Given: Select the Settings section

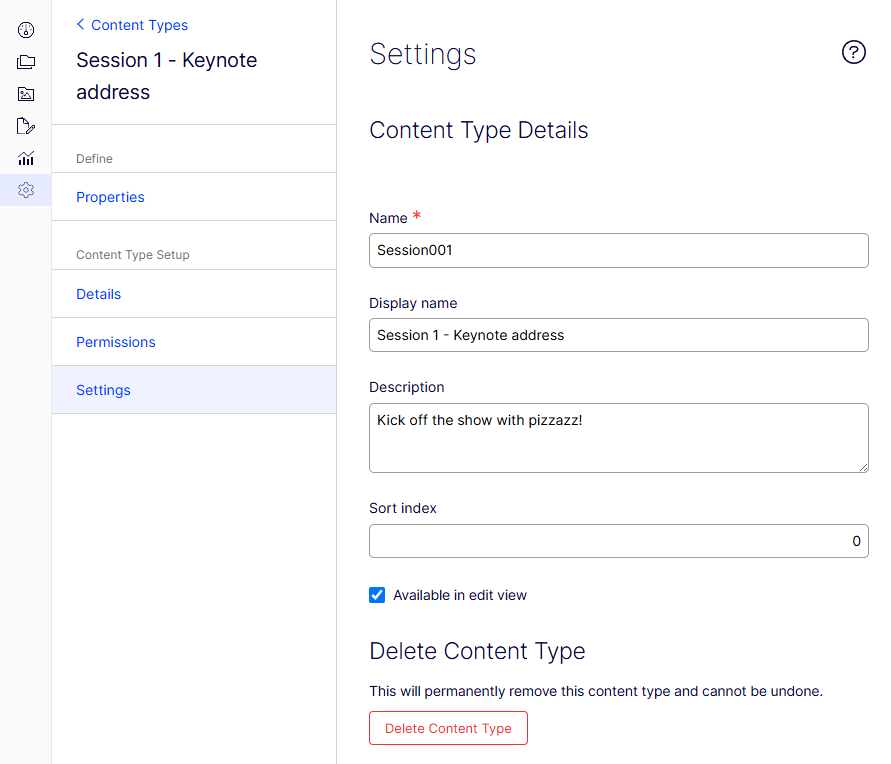Looking at the screenshot, I should point(194,390).
